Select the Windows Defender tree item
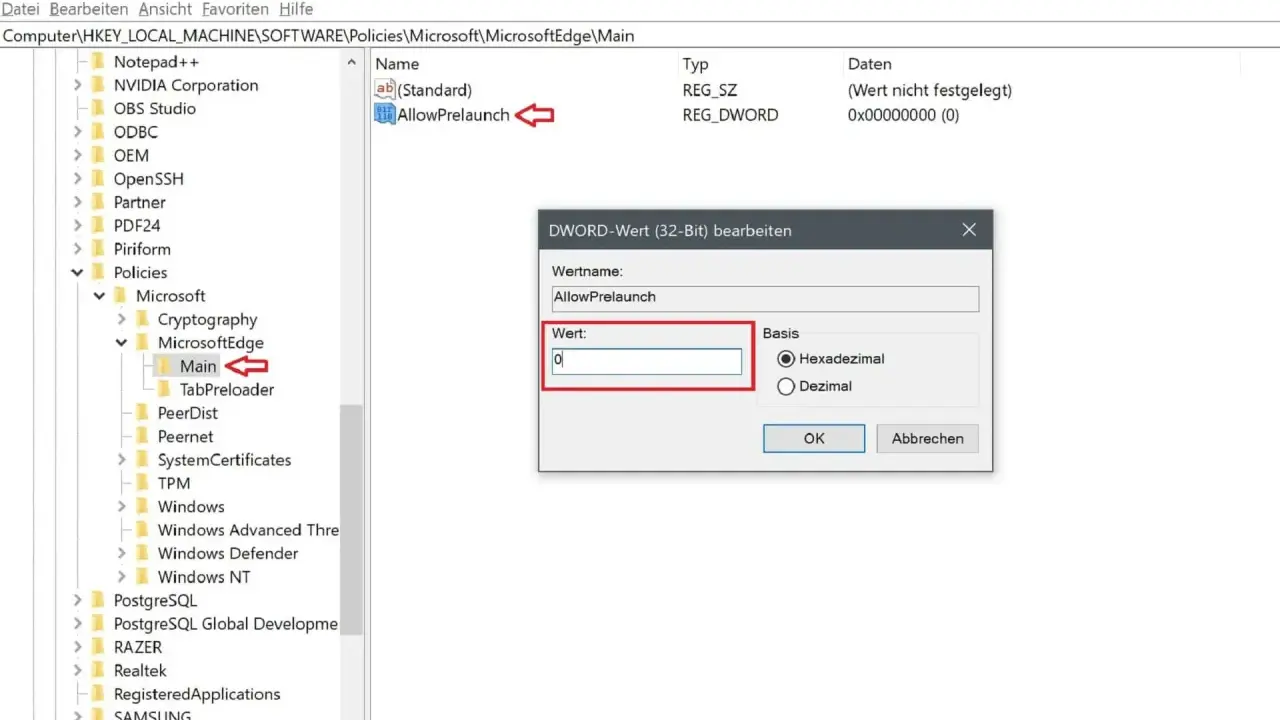This screenshot has width=1280, height=720. [228, 554]
